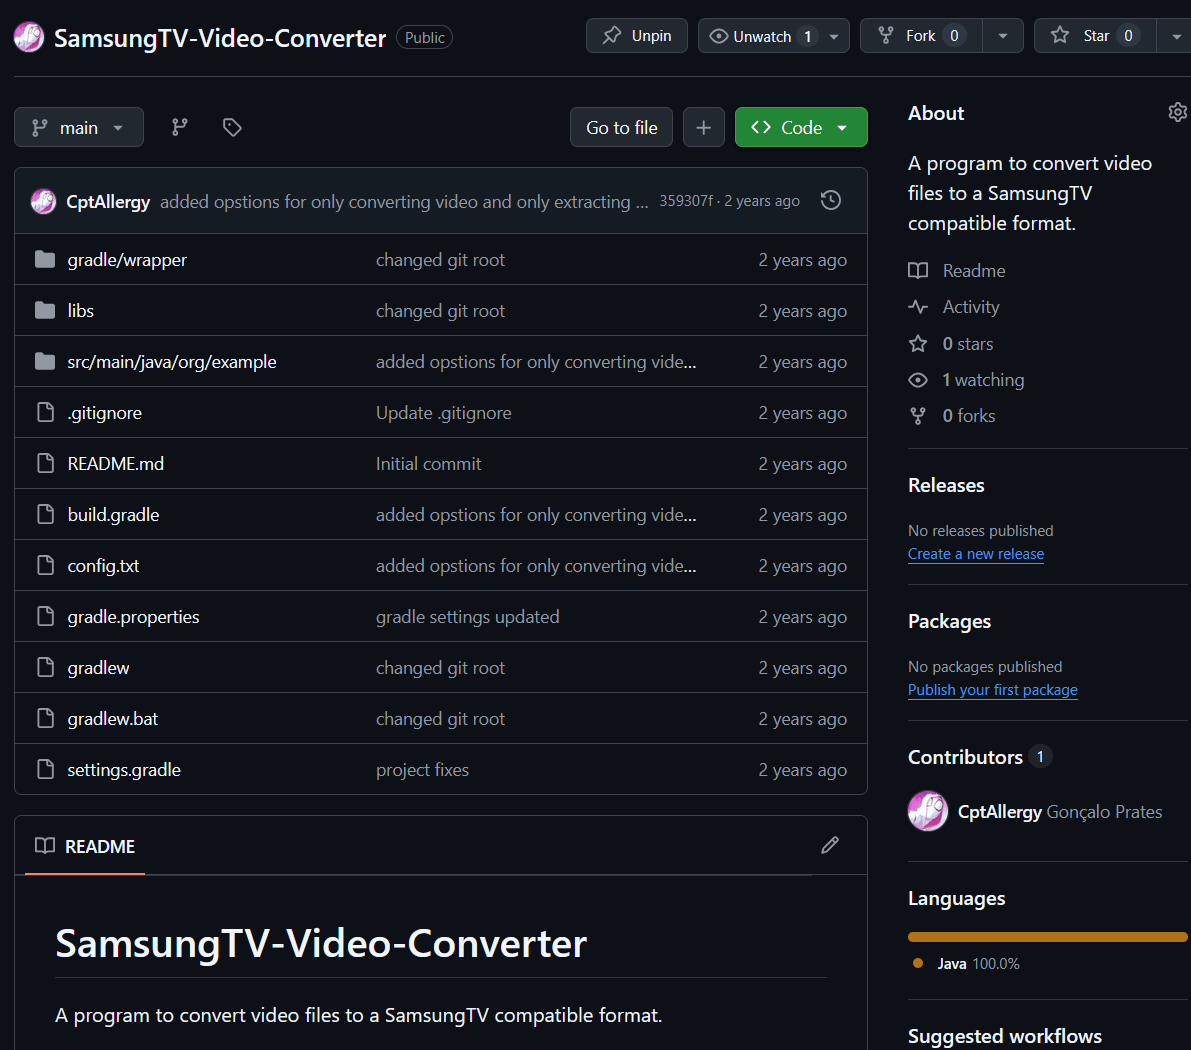Open the Packages heading

point(949,621)
